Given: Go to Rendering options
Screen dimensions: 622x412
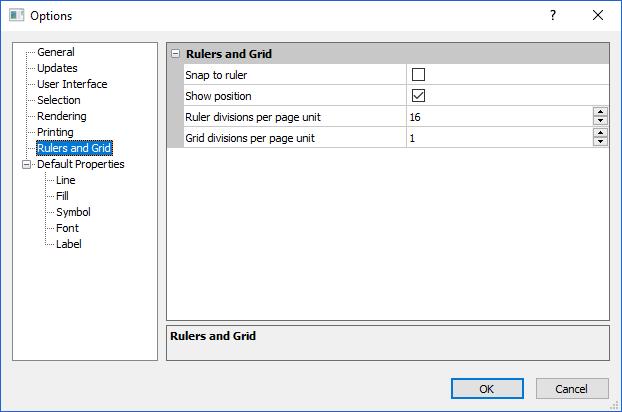Looking at the screenshot, I should [x=61, y=116].
